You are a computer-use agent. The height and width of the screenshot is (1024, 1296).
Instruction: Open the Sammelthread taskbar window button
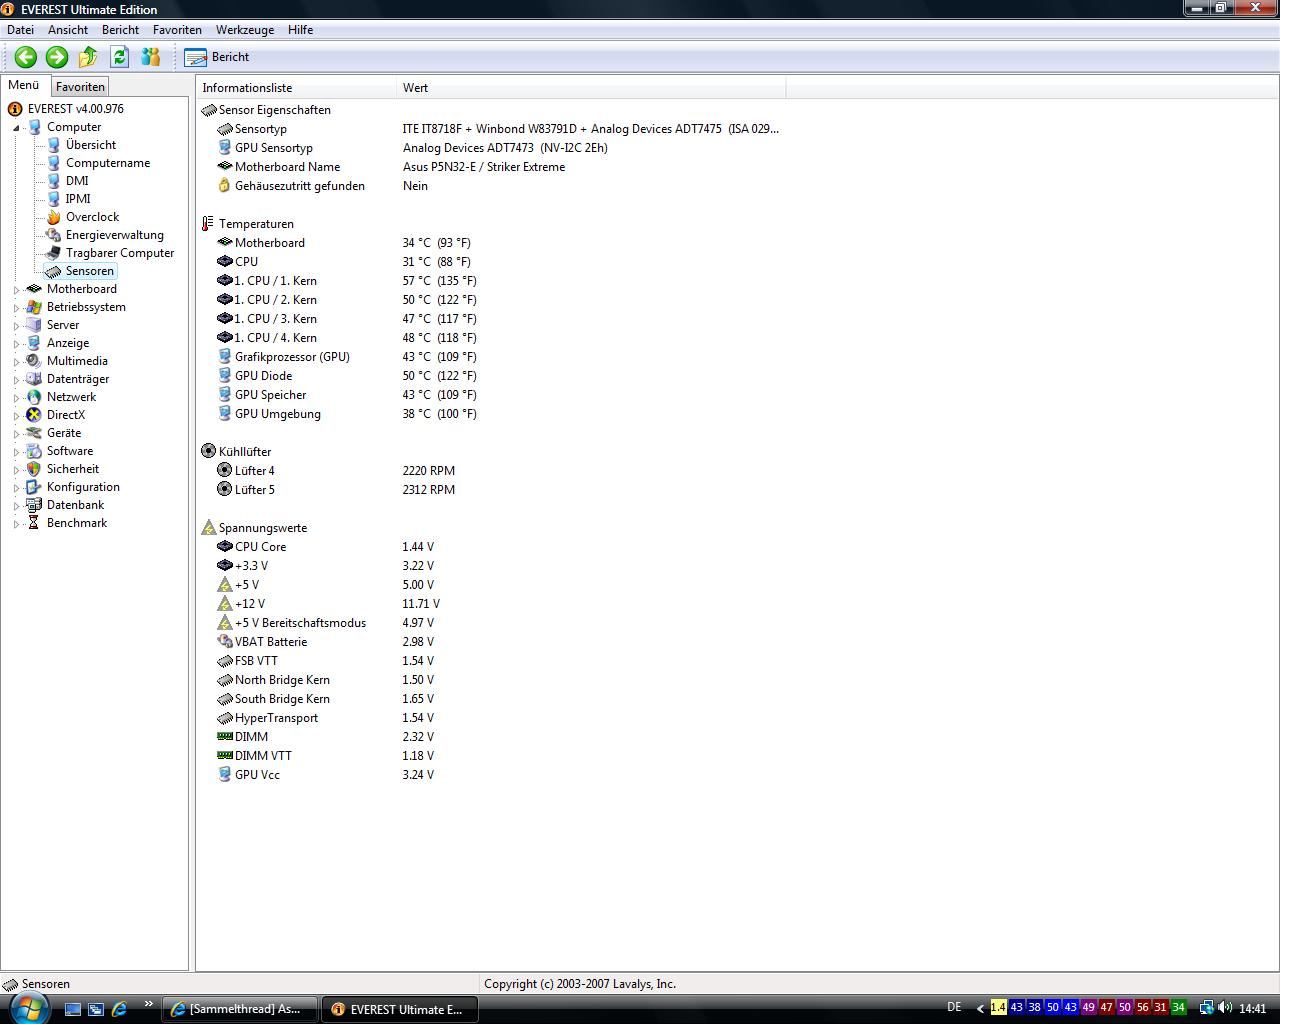pos(240,1009)
